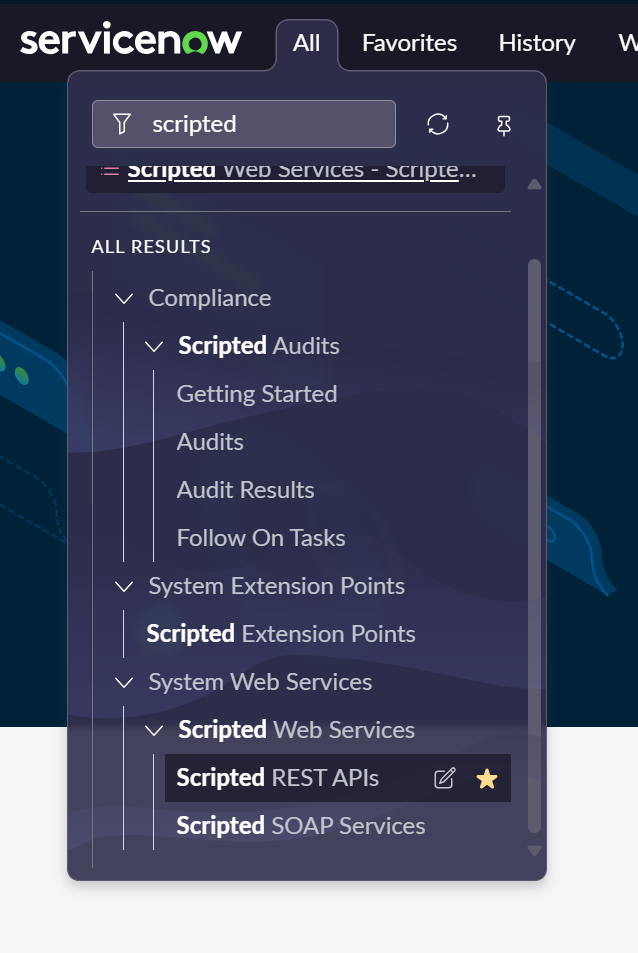Click the filter navigator search field
638x953 pixels.
pos(244,124)
